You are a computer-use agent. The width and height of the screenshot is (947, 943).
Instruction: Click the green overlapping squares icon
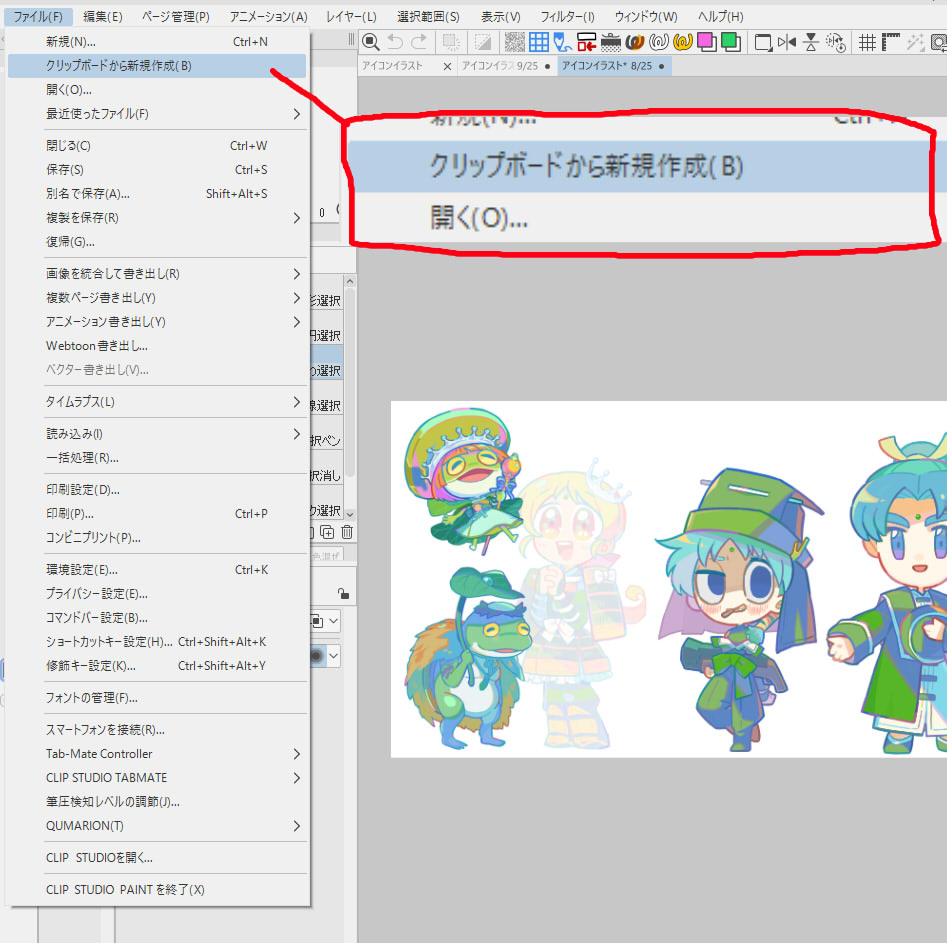tap(731, 42)
